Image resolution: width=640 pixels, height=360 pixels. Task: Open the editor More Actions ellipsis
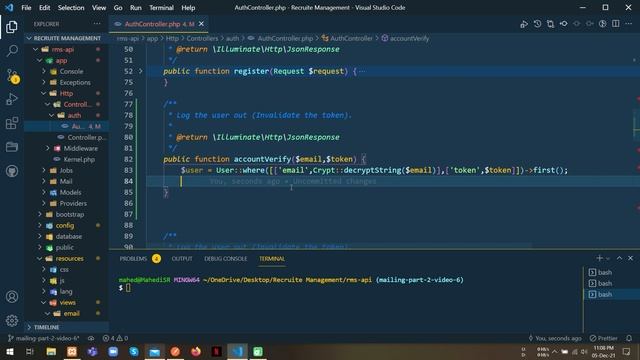(x=629, y=24)
